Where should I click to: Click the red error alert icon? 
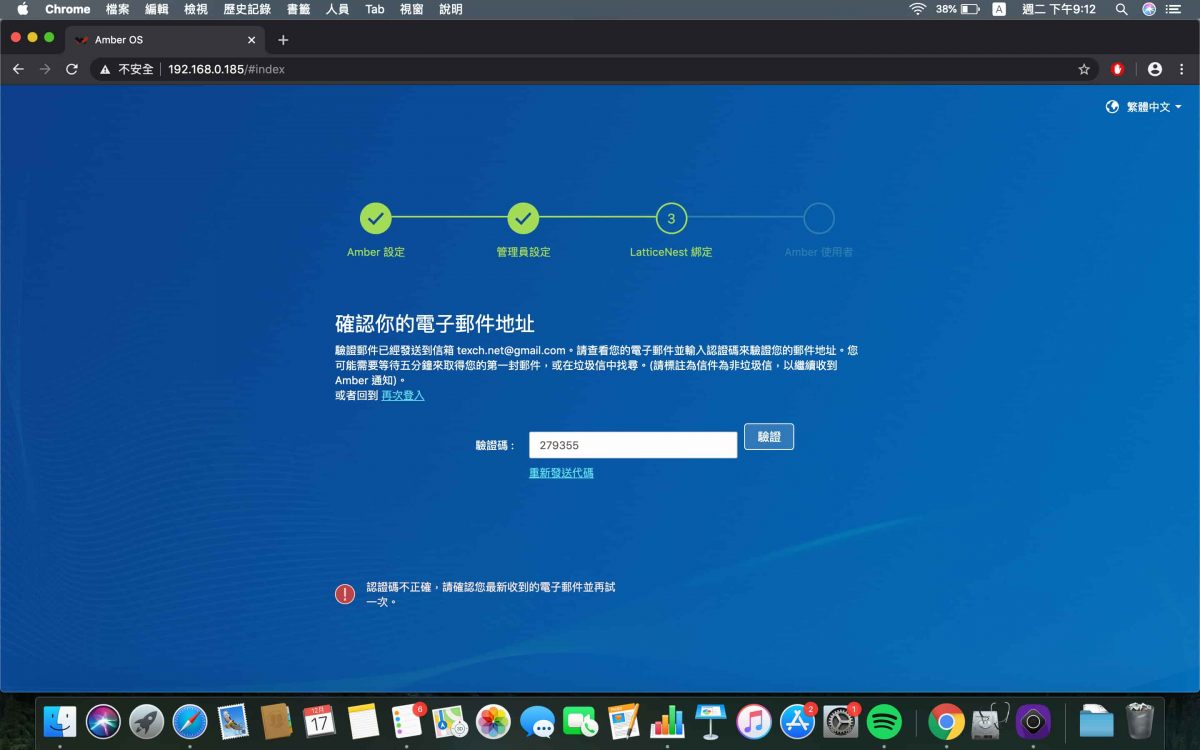click(345, 594)
